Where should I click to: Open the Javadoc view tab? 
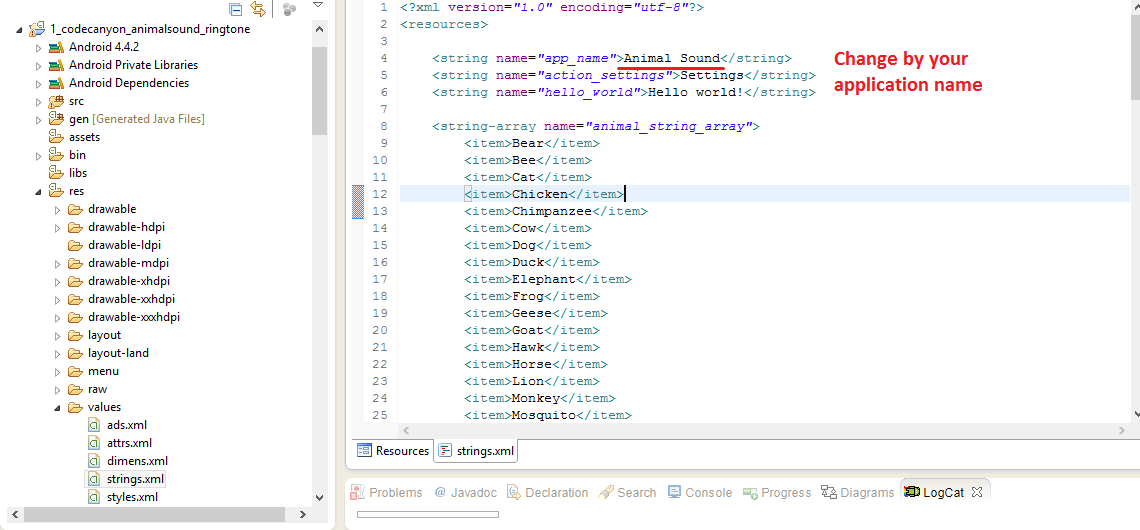click(465, 492)
